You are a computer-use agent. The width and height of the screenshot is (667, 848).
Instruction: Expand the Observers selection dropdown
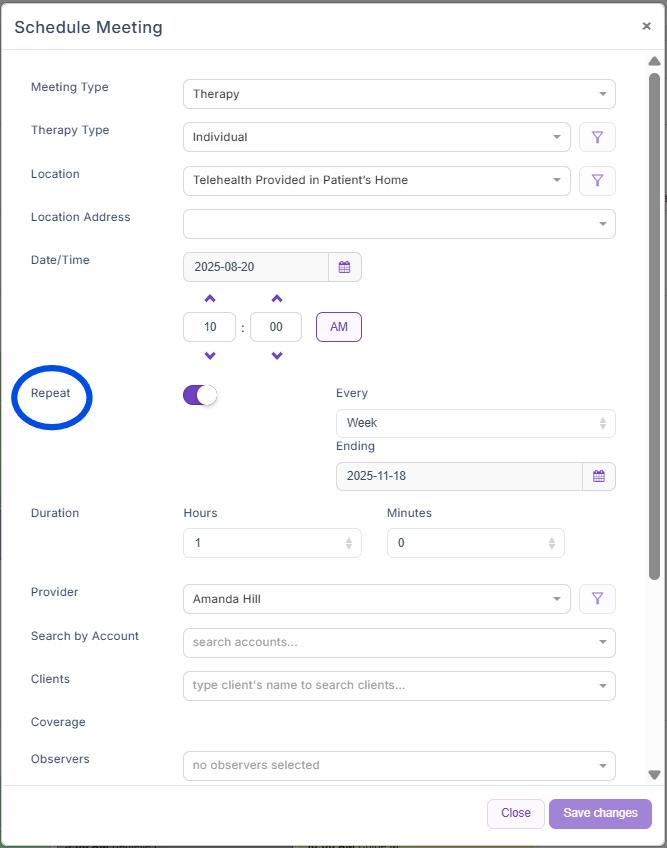[399, 765]
